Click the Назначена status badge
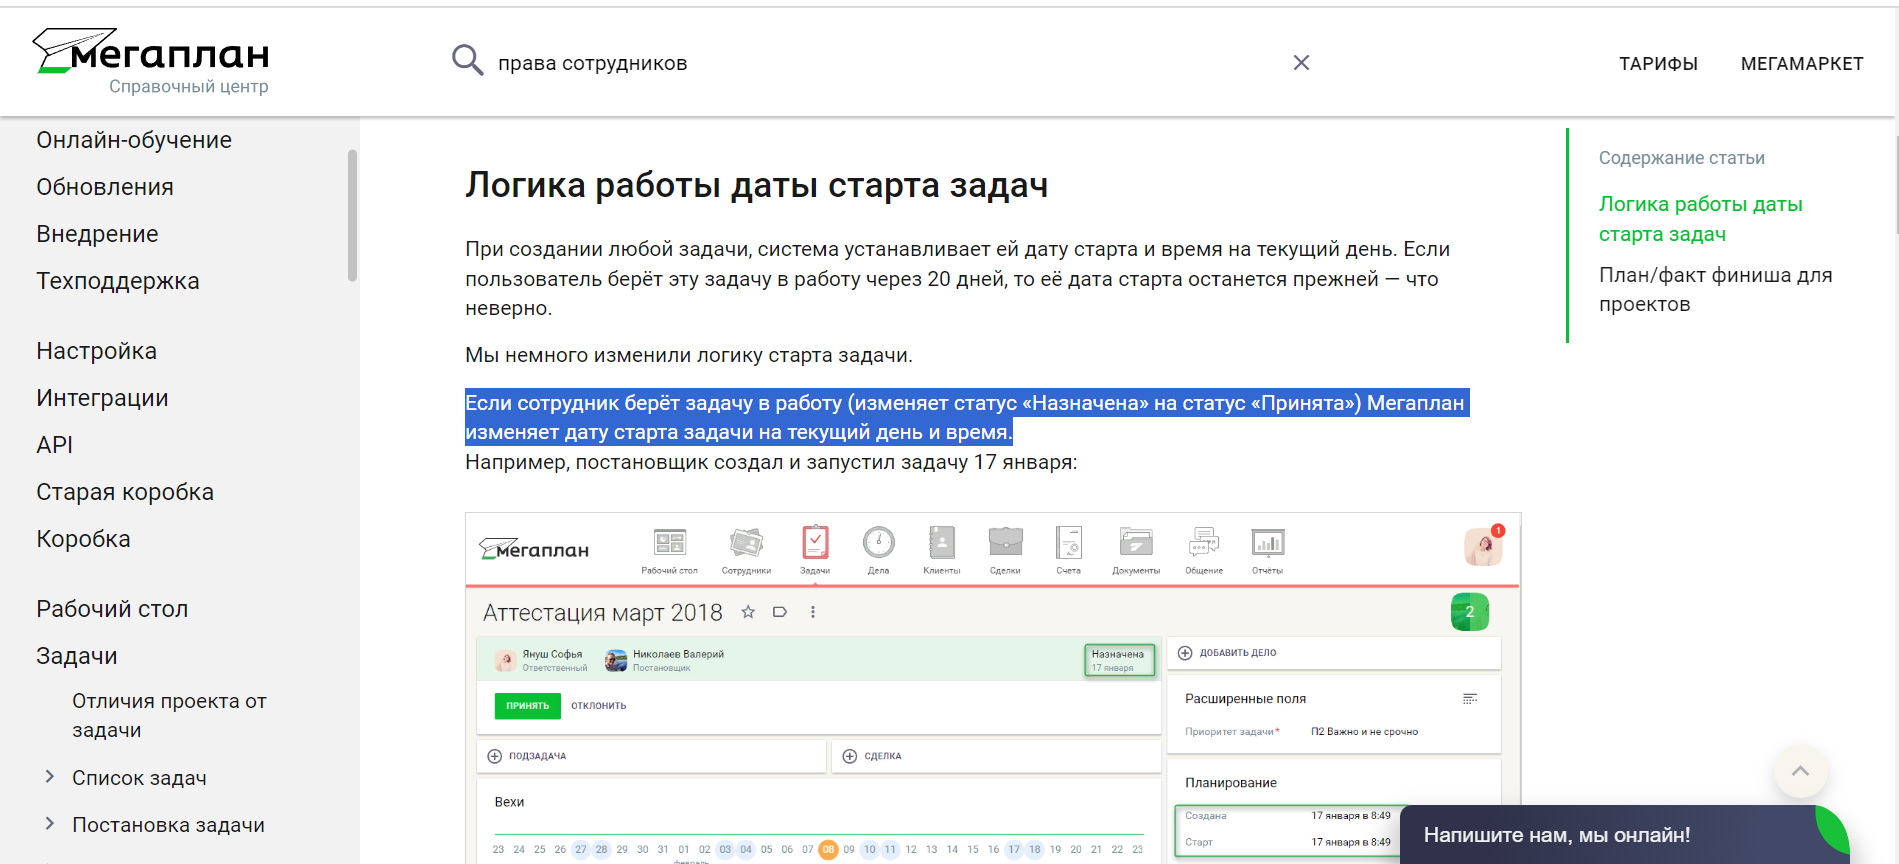The height and width of the screenshot is (864, 1899). 1119,660
